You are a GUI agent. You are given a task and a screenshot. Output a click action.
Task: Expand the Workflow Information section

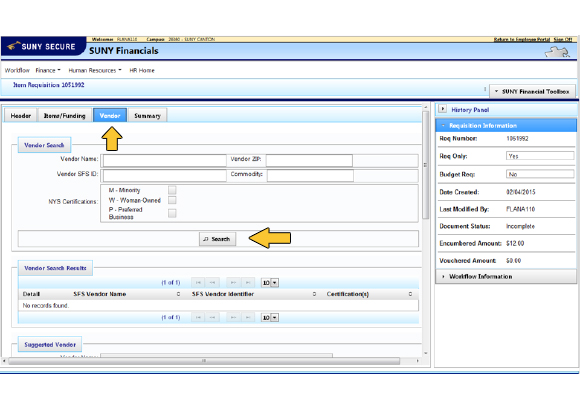[506, 276]
